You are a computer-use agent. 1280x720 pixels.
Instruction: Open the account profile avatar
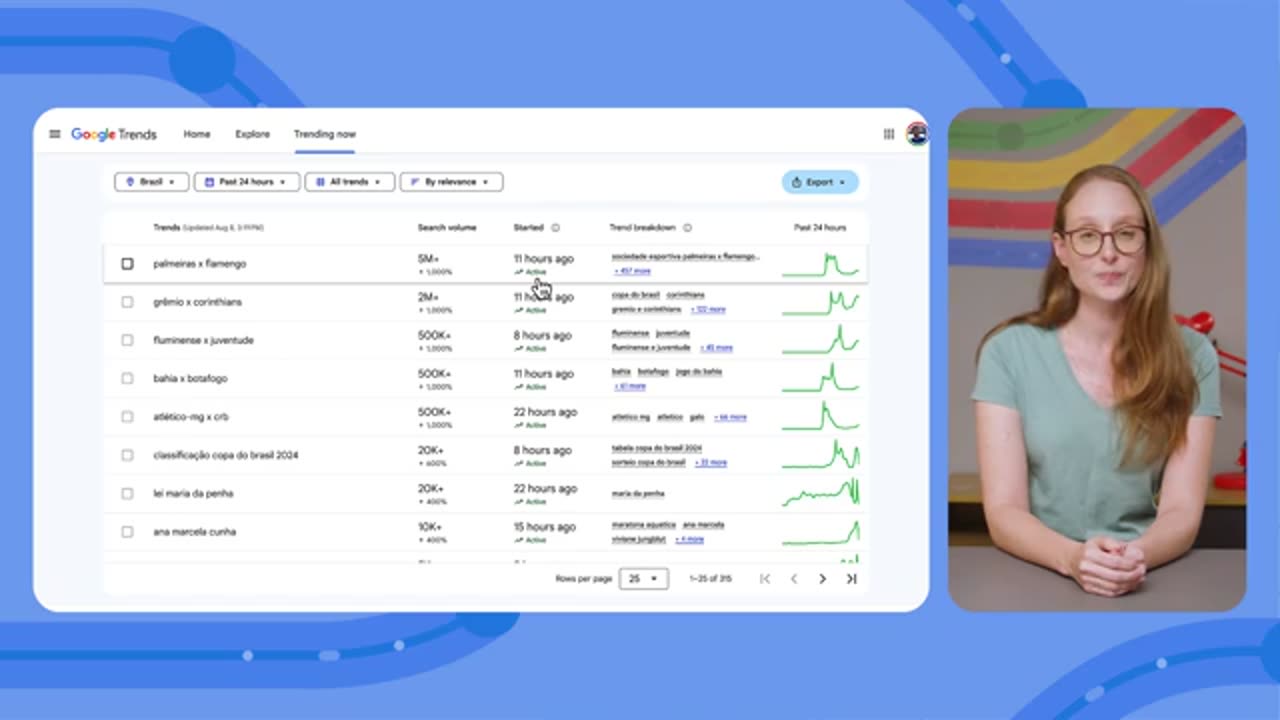point(917,134)
